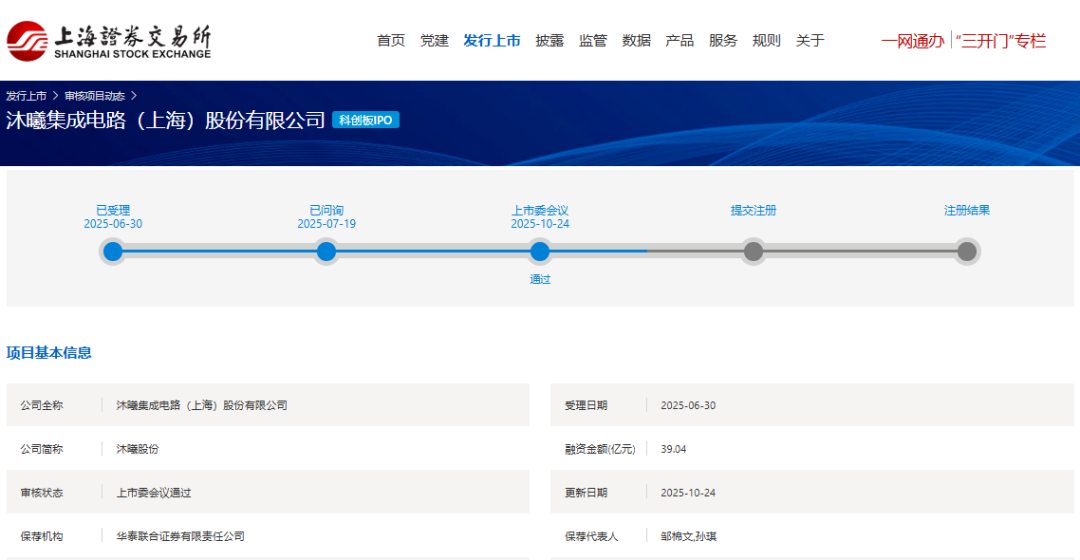This screenshot has width=1080, height=560.
Task: Open the 服务 menu item
Action: pyautogui.click(x=723, y=41)
